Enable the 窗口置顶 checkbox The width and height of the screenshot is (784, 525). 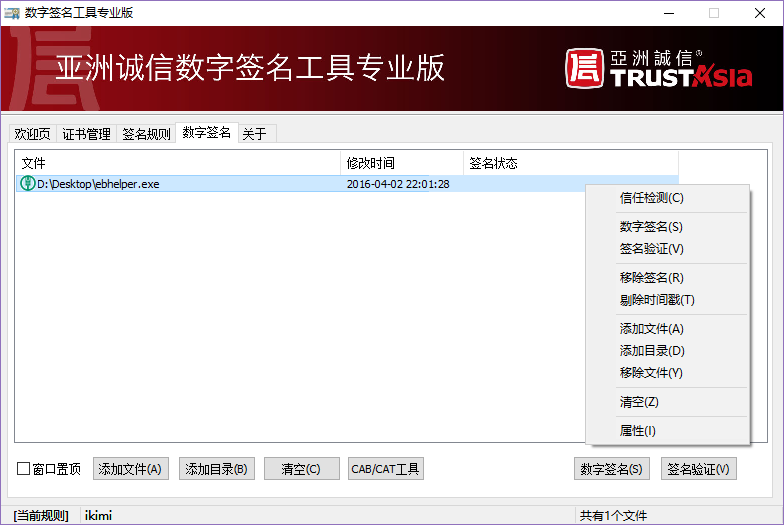[24, 468]
